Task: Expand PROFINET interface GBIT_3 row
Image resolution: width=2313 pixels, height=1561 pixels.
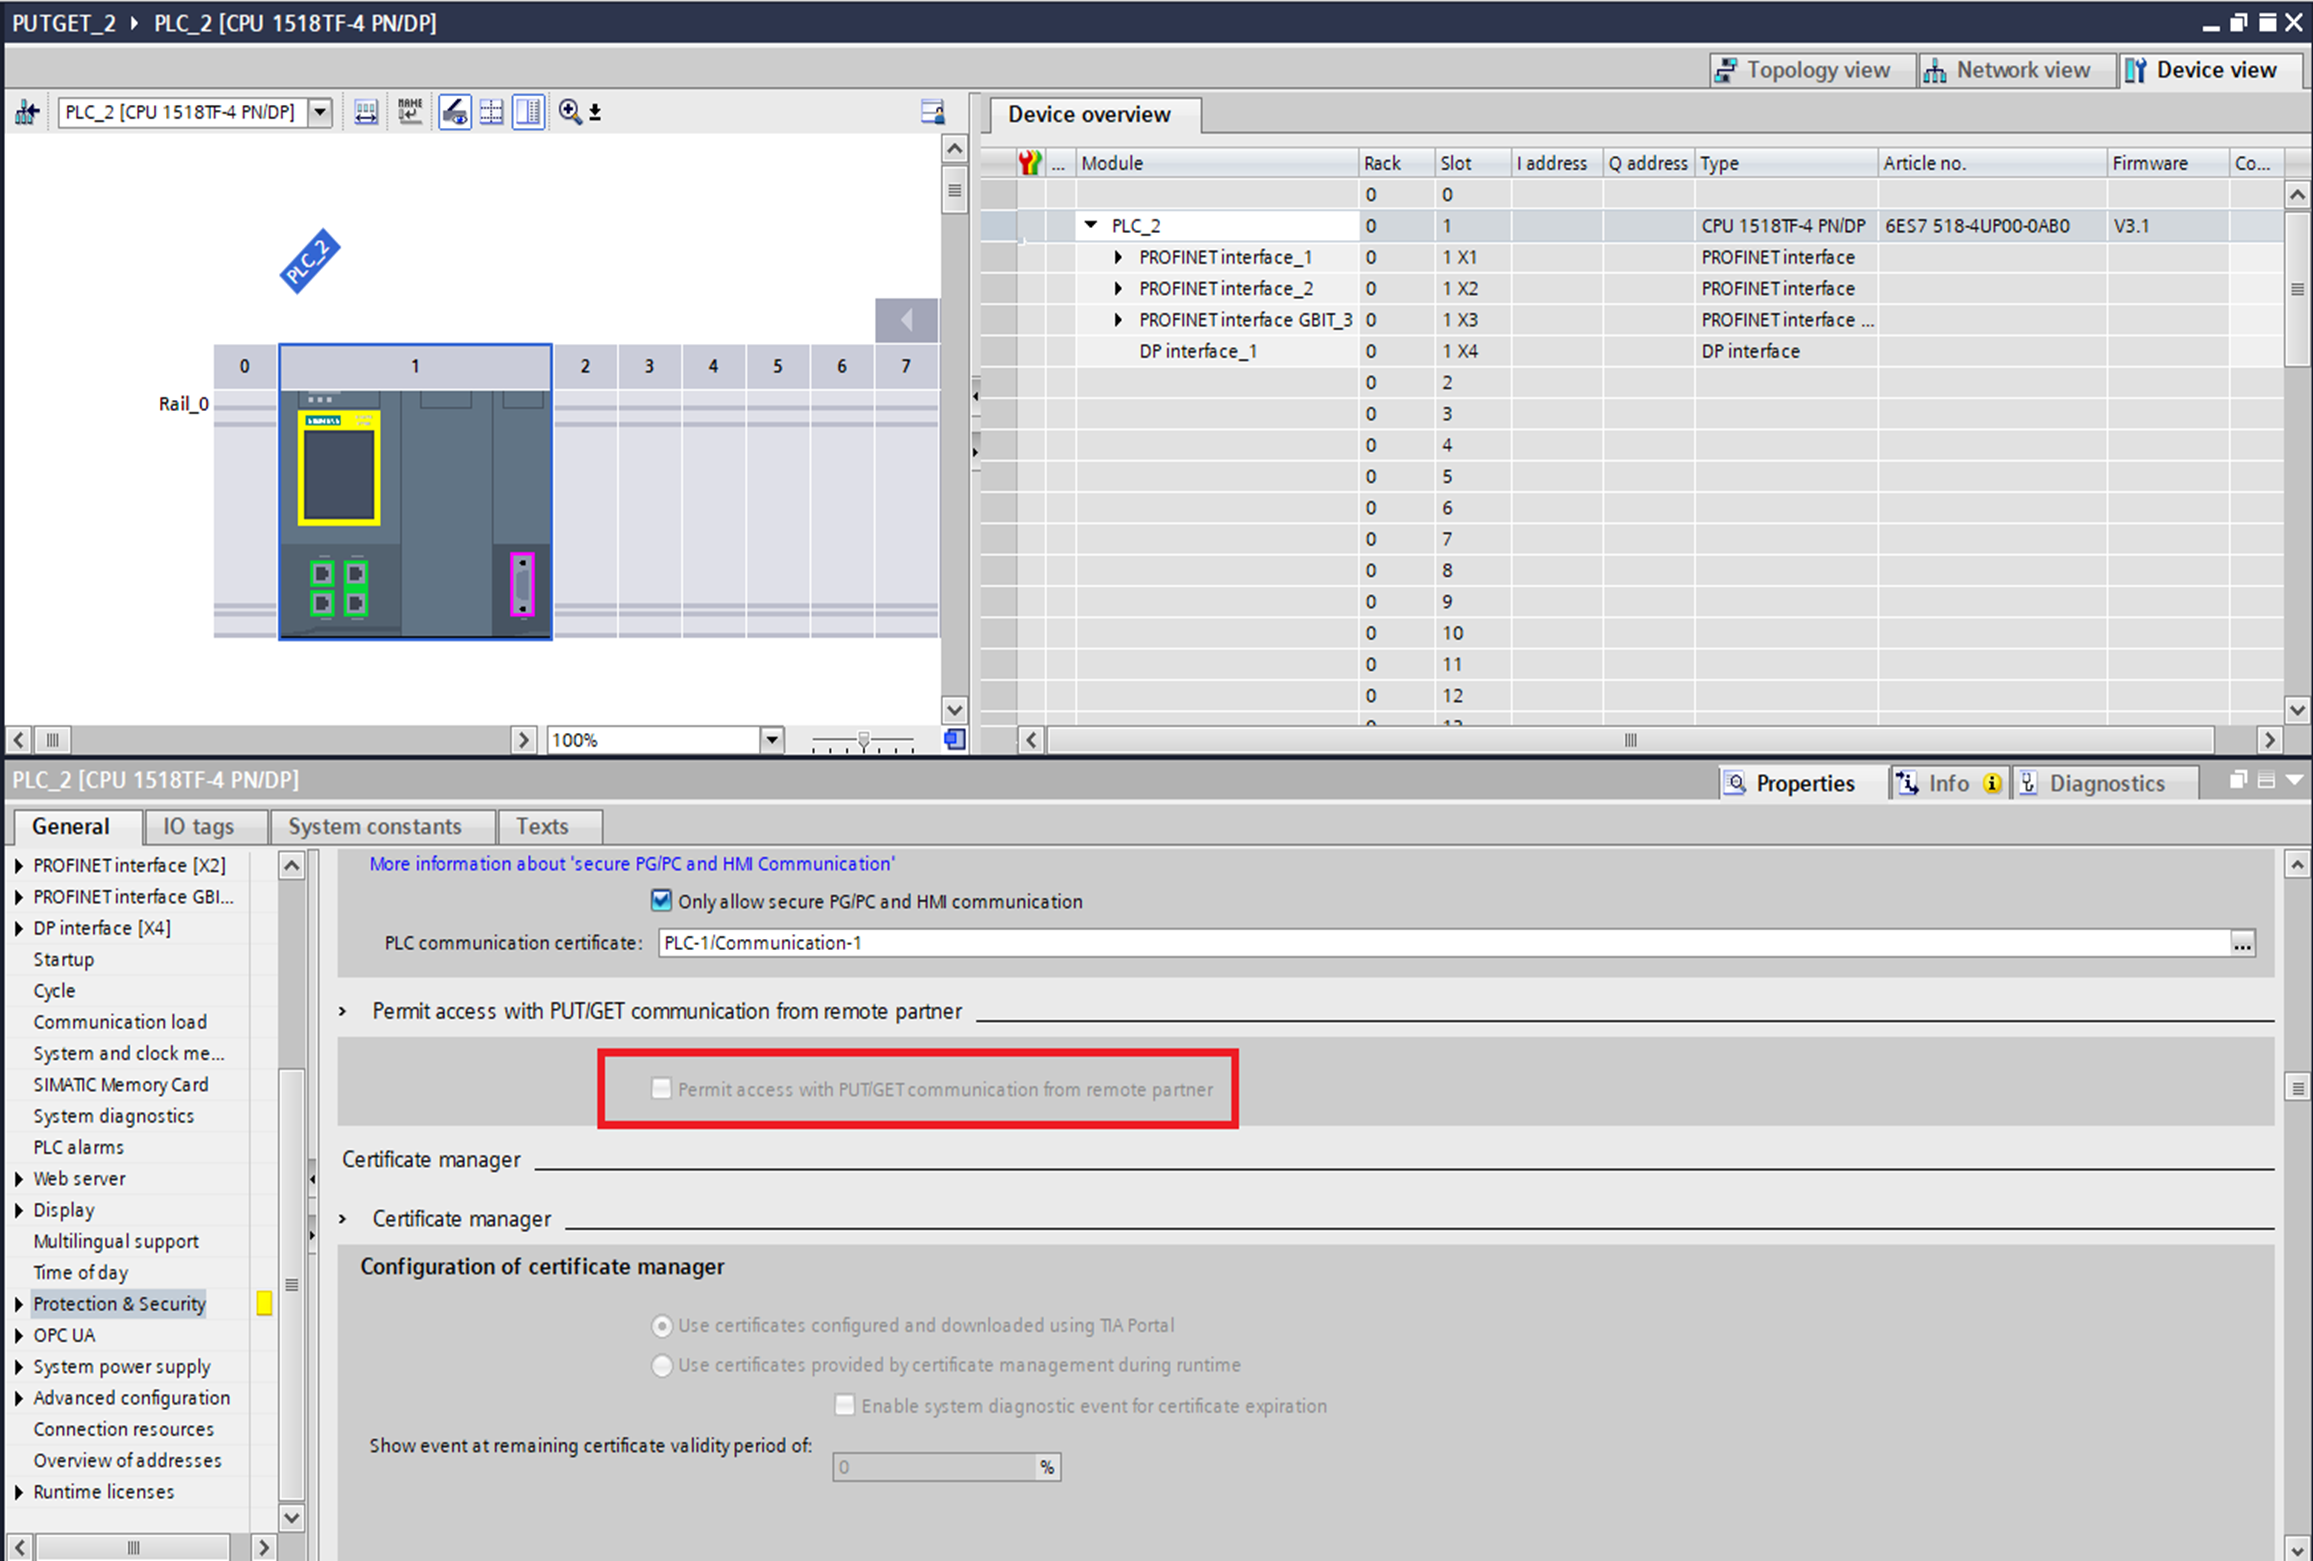Action: coord(1118,320)
